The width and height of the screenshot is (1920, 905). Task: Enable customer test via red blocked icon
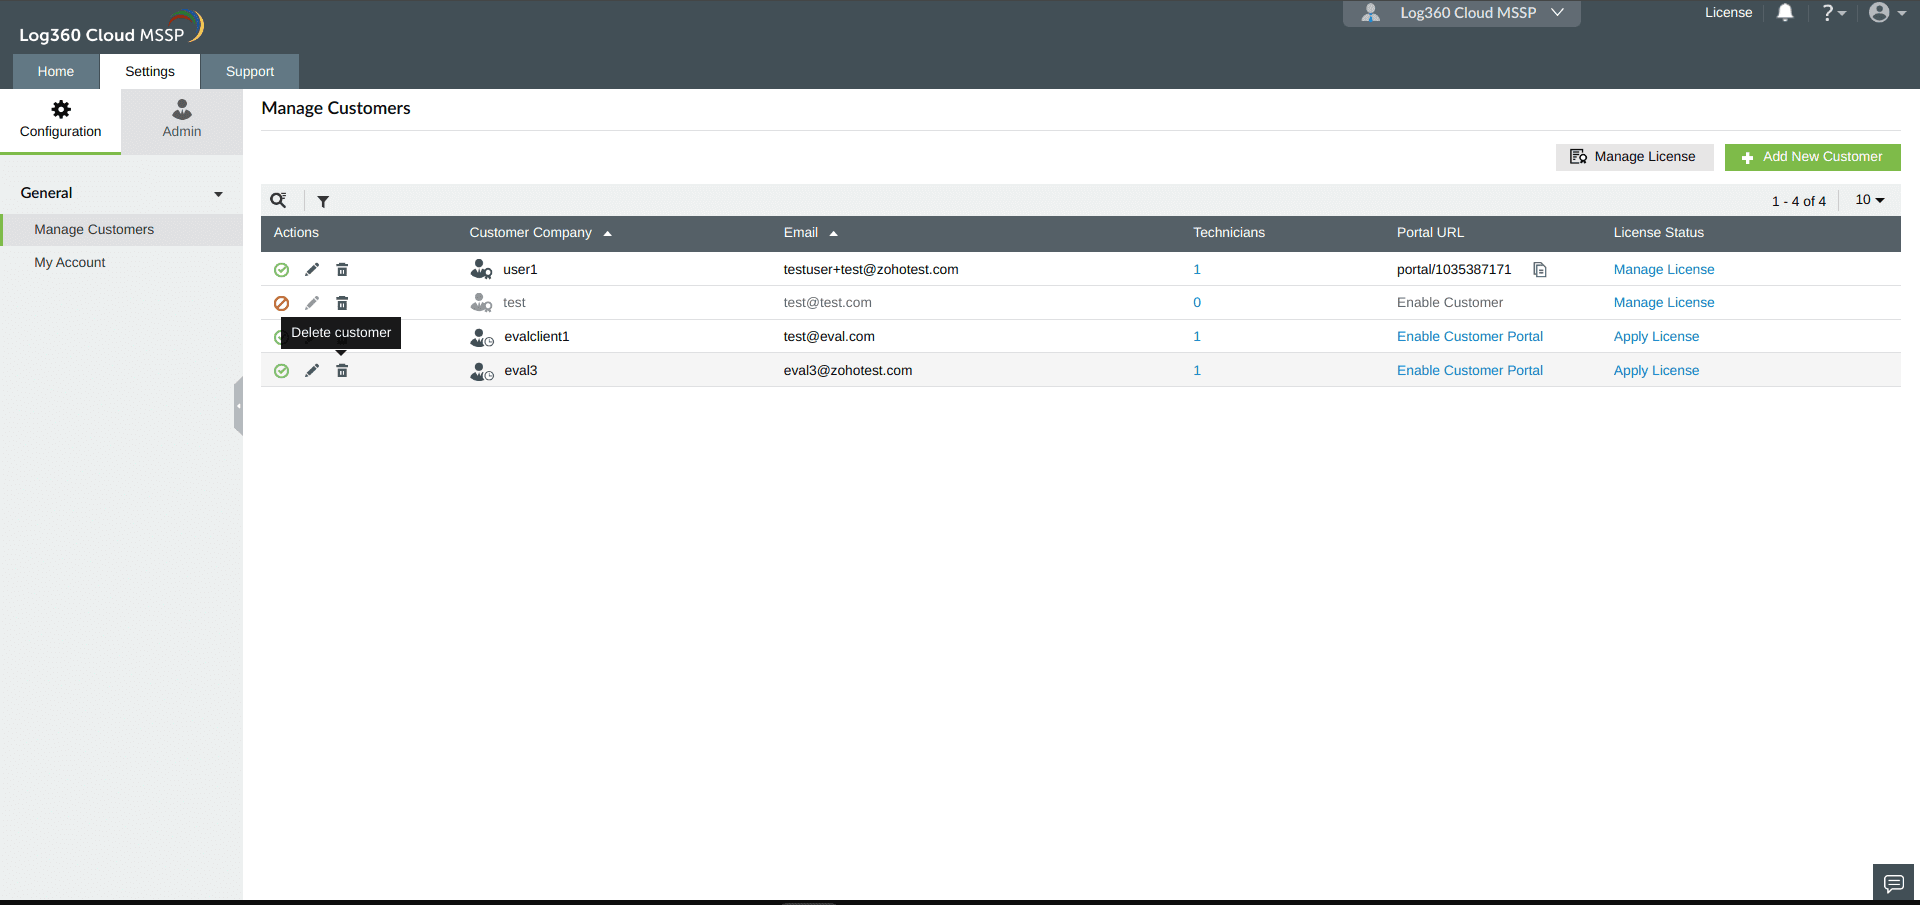click(282, 303)
